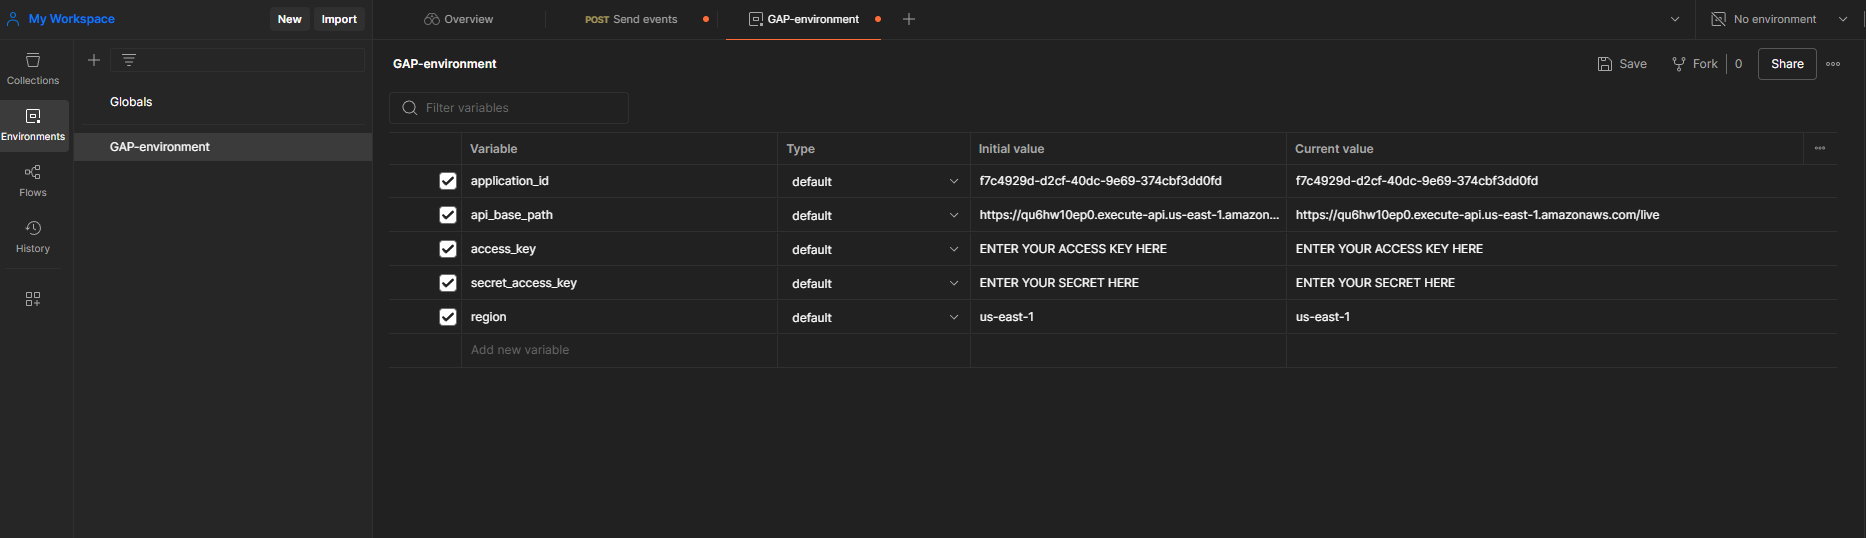Uncheck the secret_access_key variable checkbox
This screenshot has height=538, width=1866.
[448, 283]
